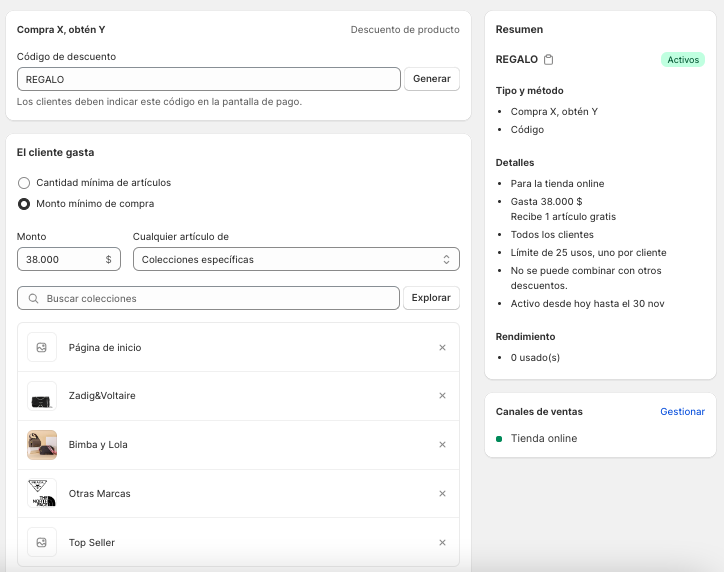
Task: Click the Activos status badge
Action: point(683,60)
